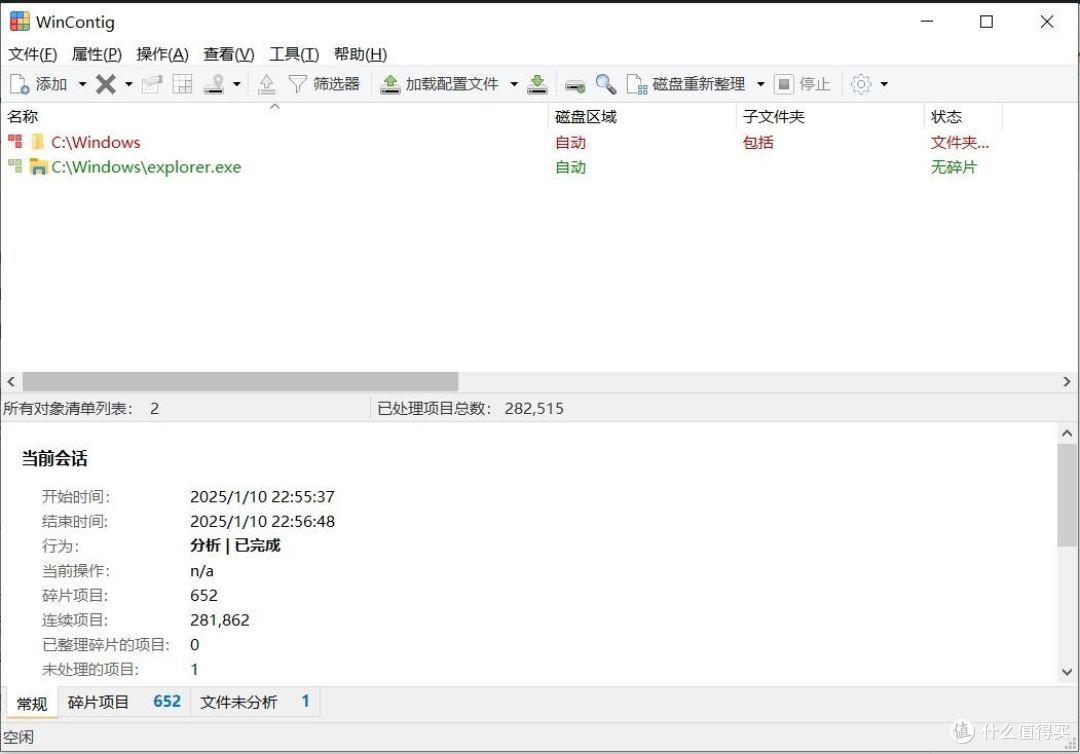The height and width of the screenshot is (754, 1080).
Task: Click the 自动 cell in C:\Windows row
Action: (570, 142)
